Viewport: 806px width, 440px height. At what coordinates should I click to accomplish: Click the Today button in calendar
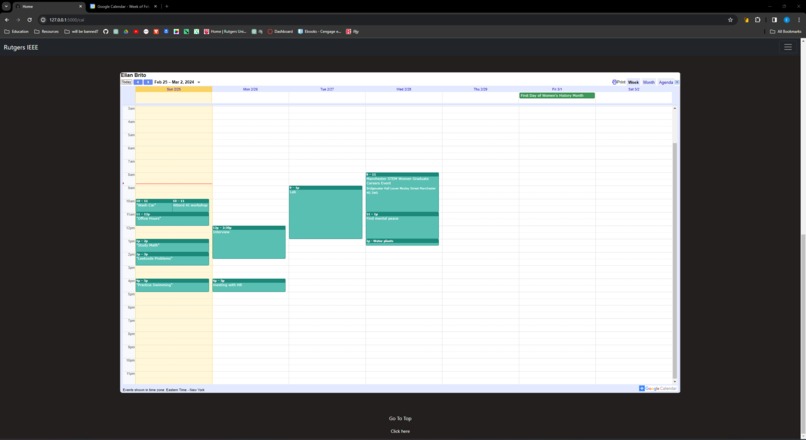[126, 82]
